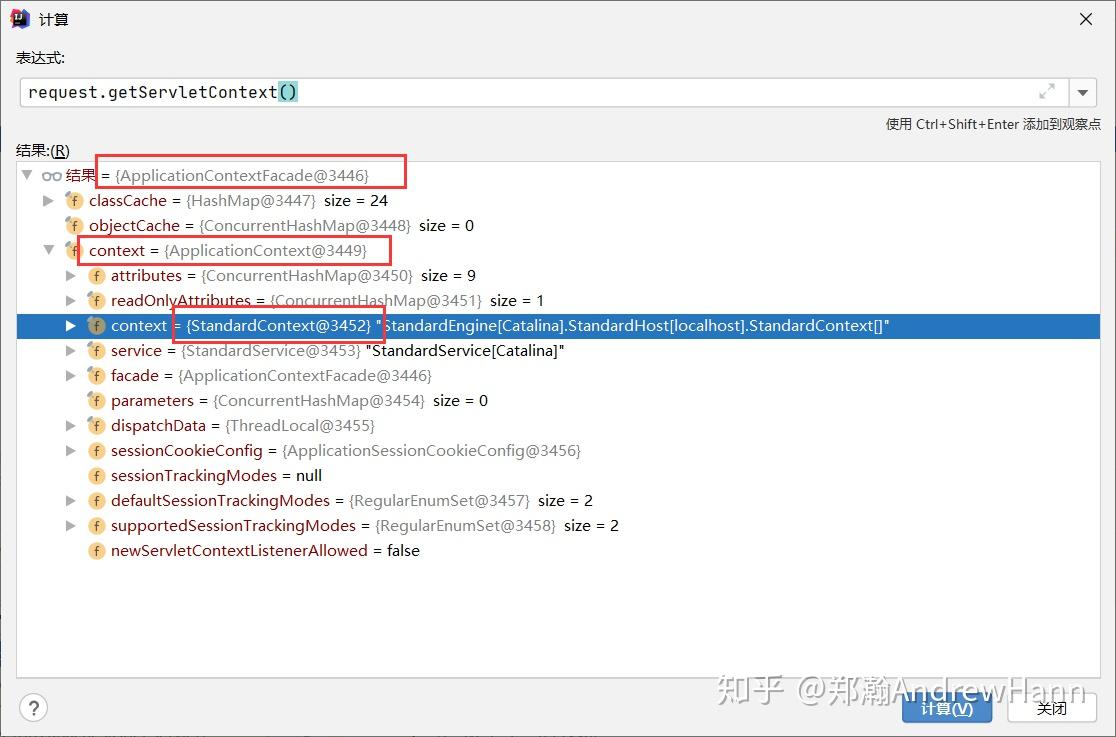This screenshot has height=737, width=1116.
Task: Click the field icon next to classCache
Action: [x=74, y=200]
